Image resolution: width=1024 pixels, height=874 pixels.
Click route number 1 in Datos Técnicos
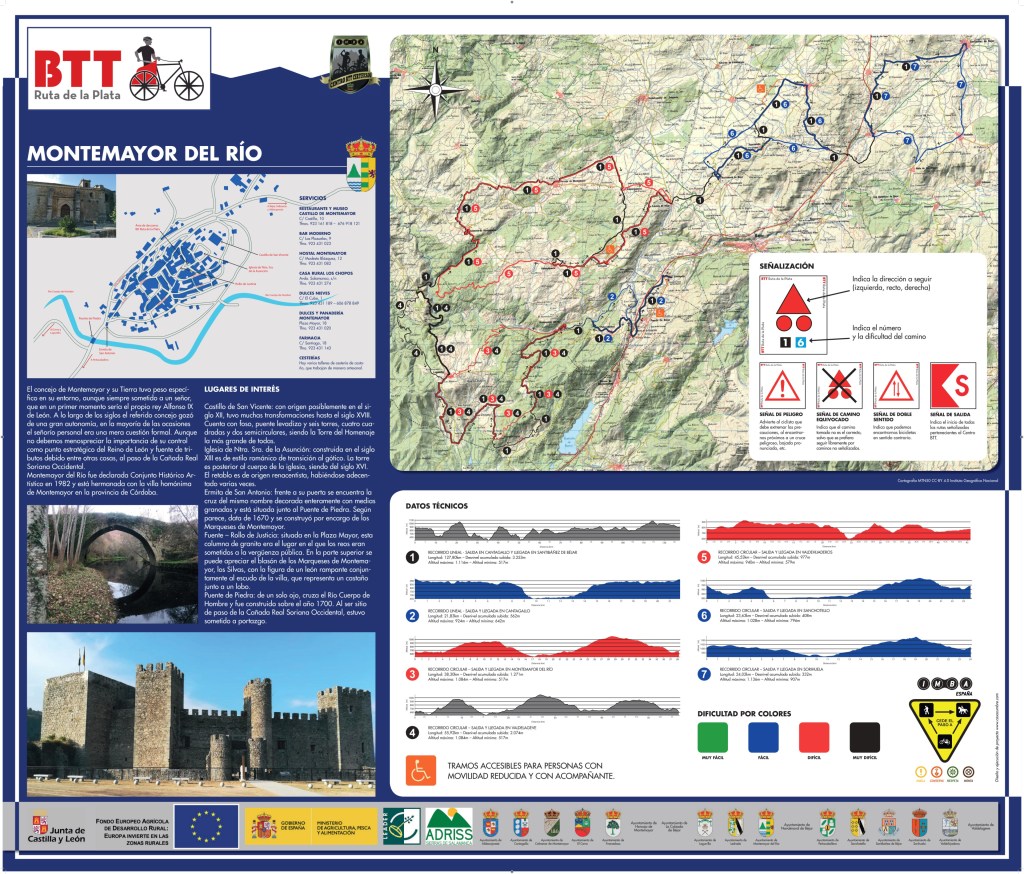412,559
